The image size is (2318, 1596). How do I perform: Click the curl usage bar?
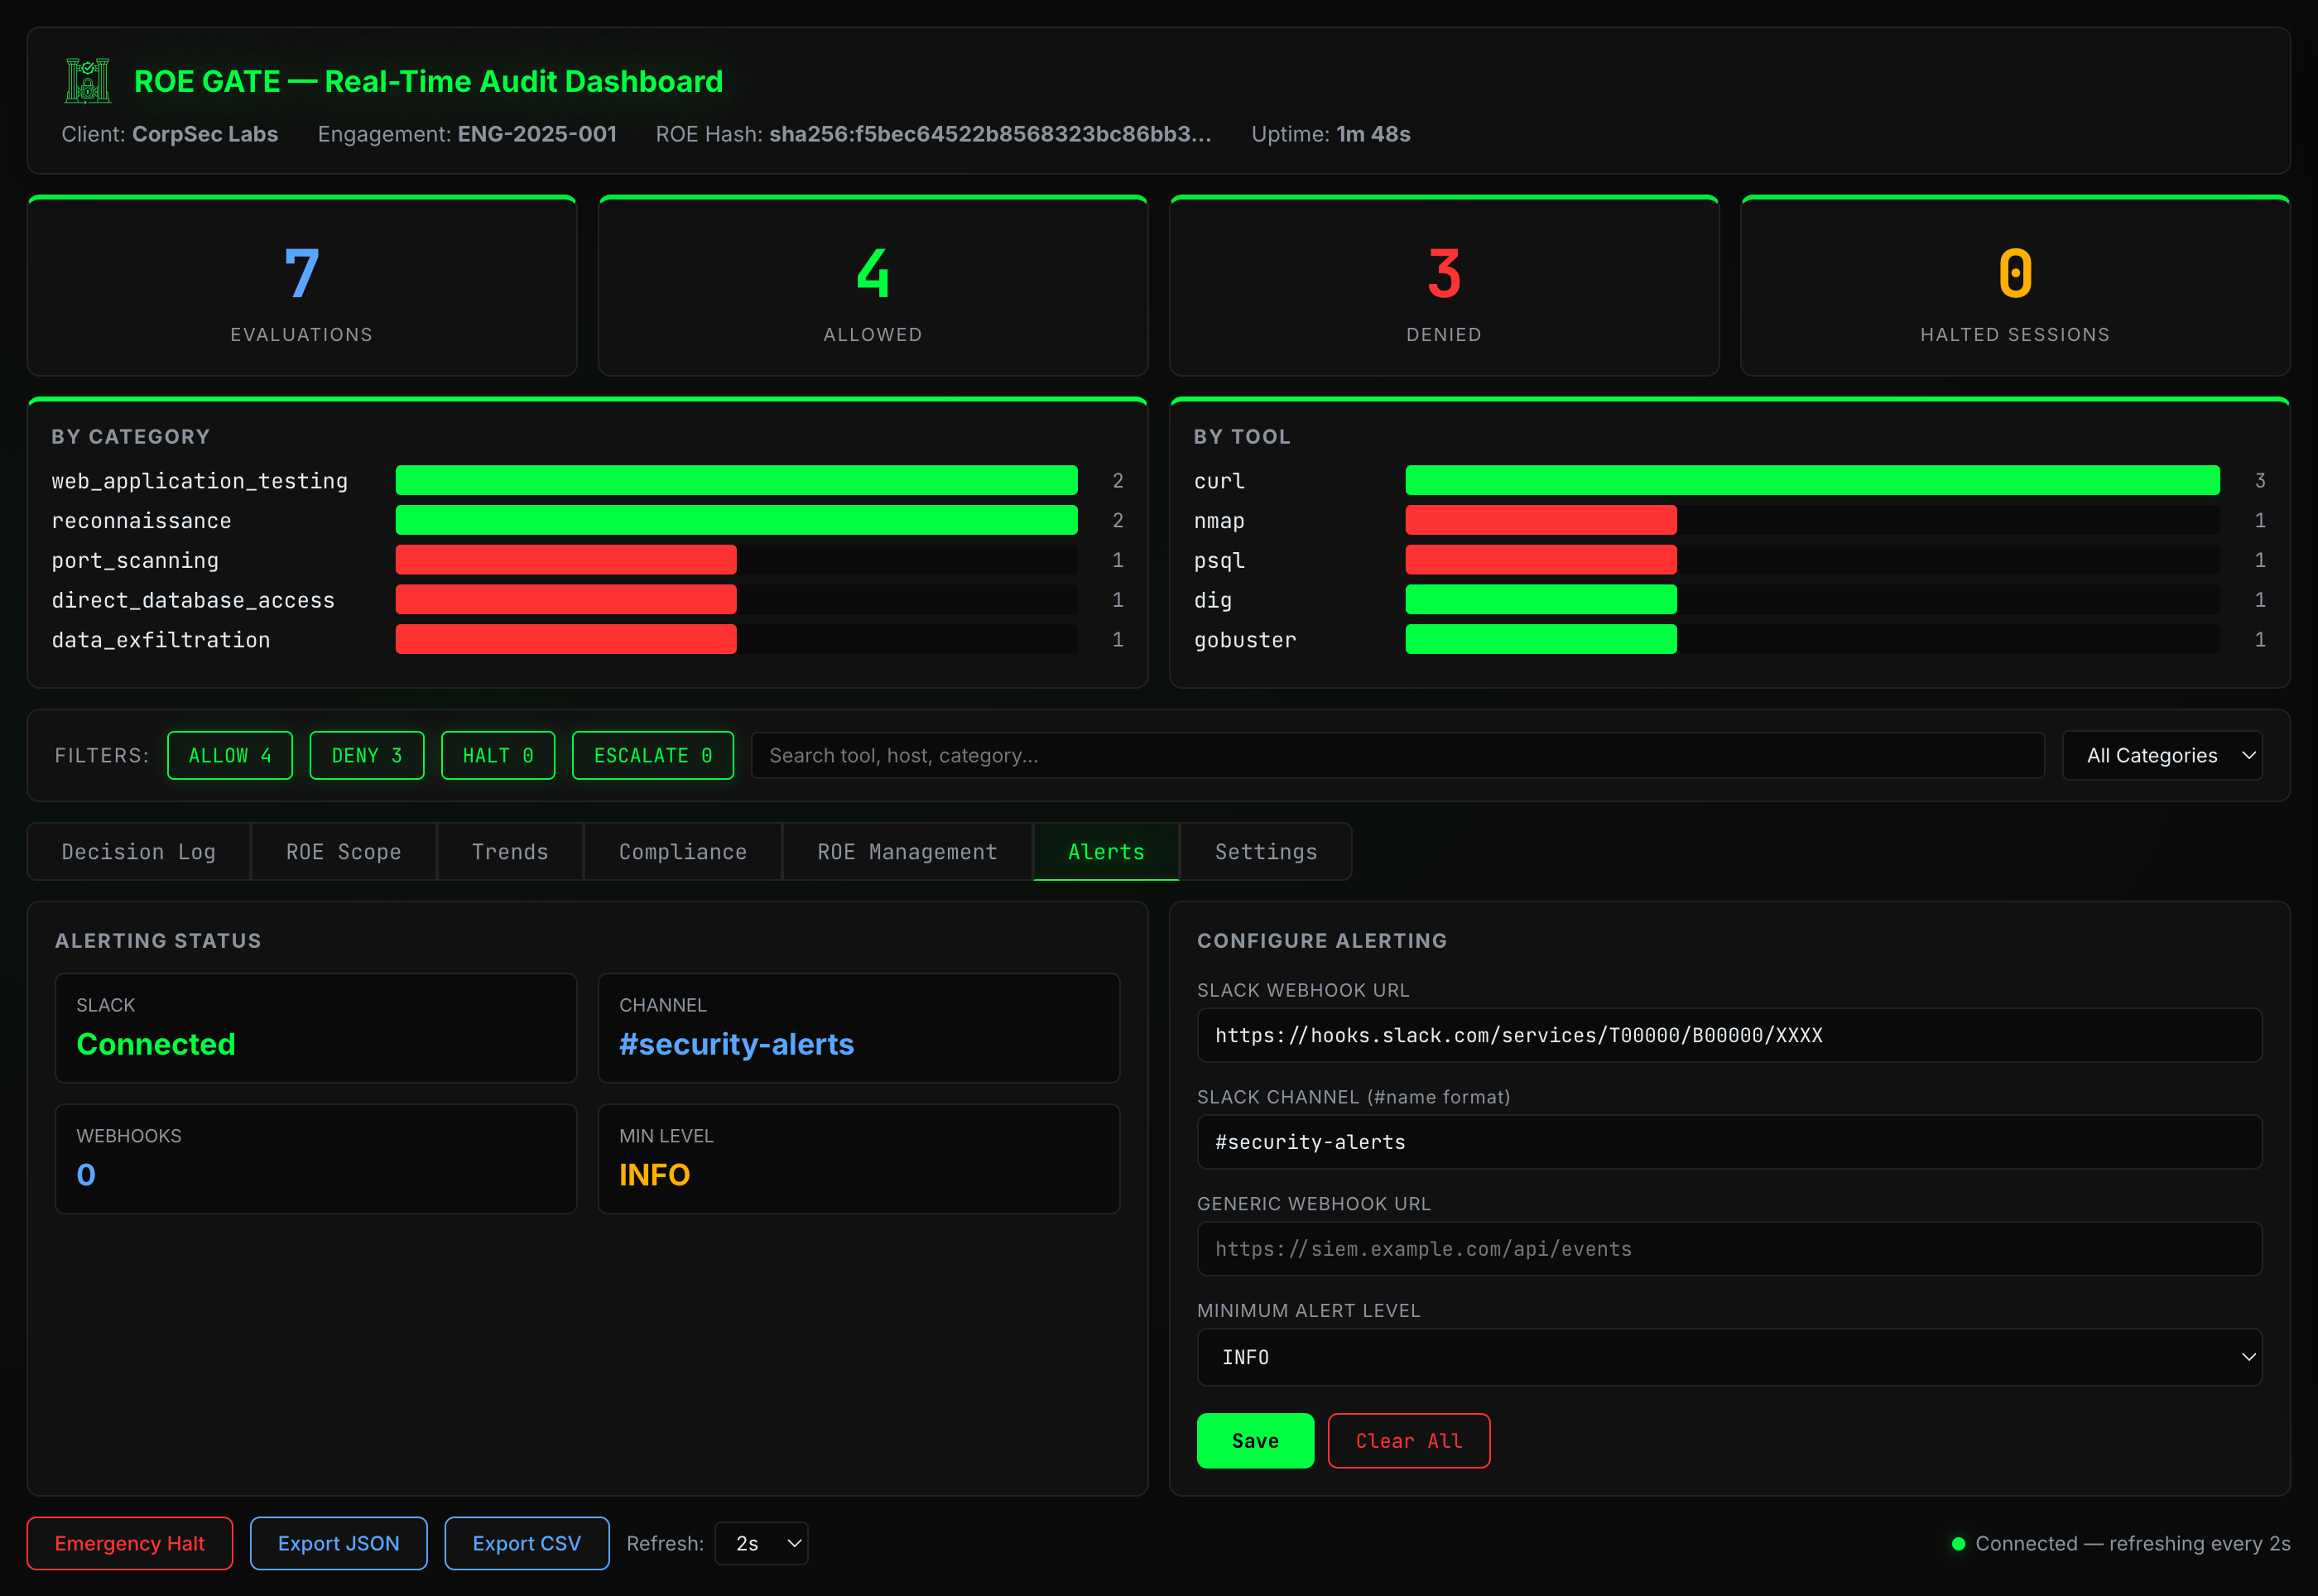(x=1812, y=480)
